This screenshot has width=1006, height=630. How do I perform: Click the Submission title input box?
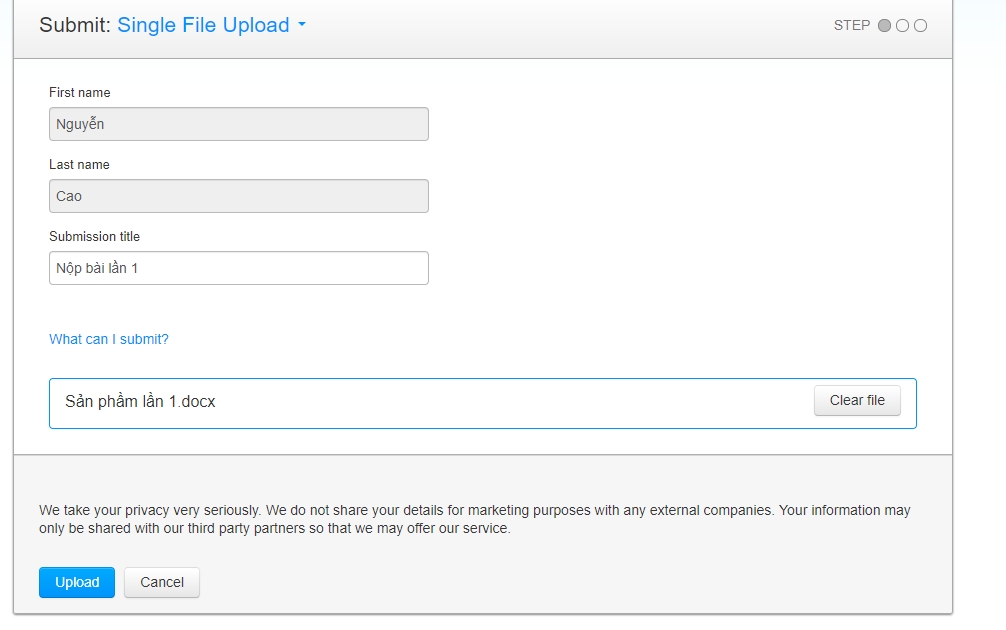pyautogui.click(x=239, y=268)
